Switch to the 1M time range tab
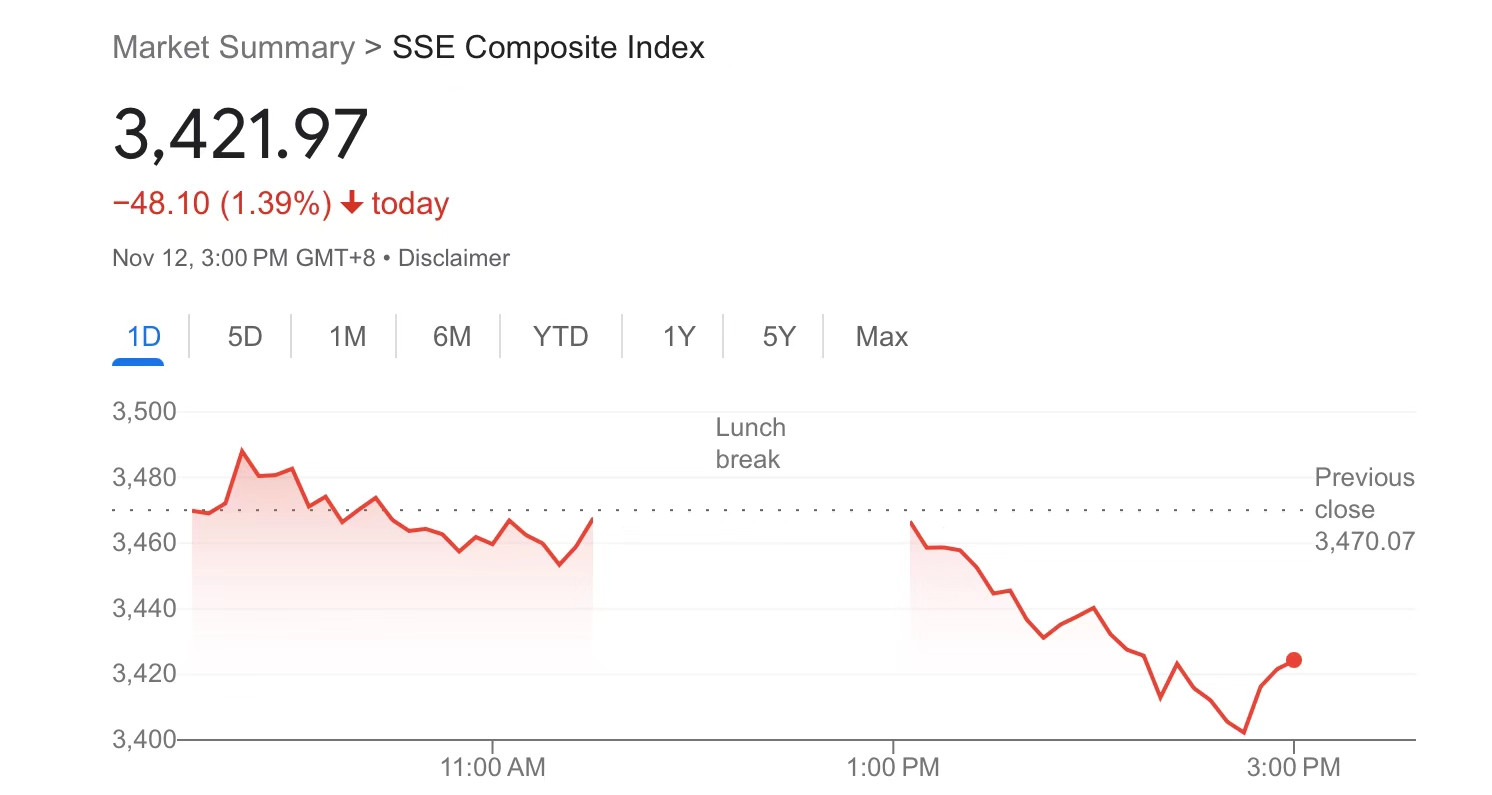The height and width of the screenshot is (795, 1492). 348,337
